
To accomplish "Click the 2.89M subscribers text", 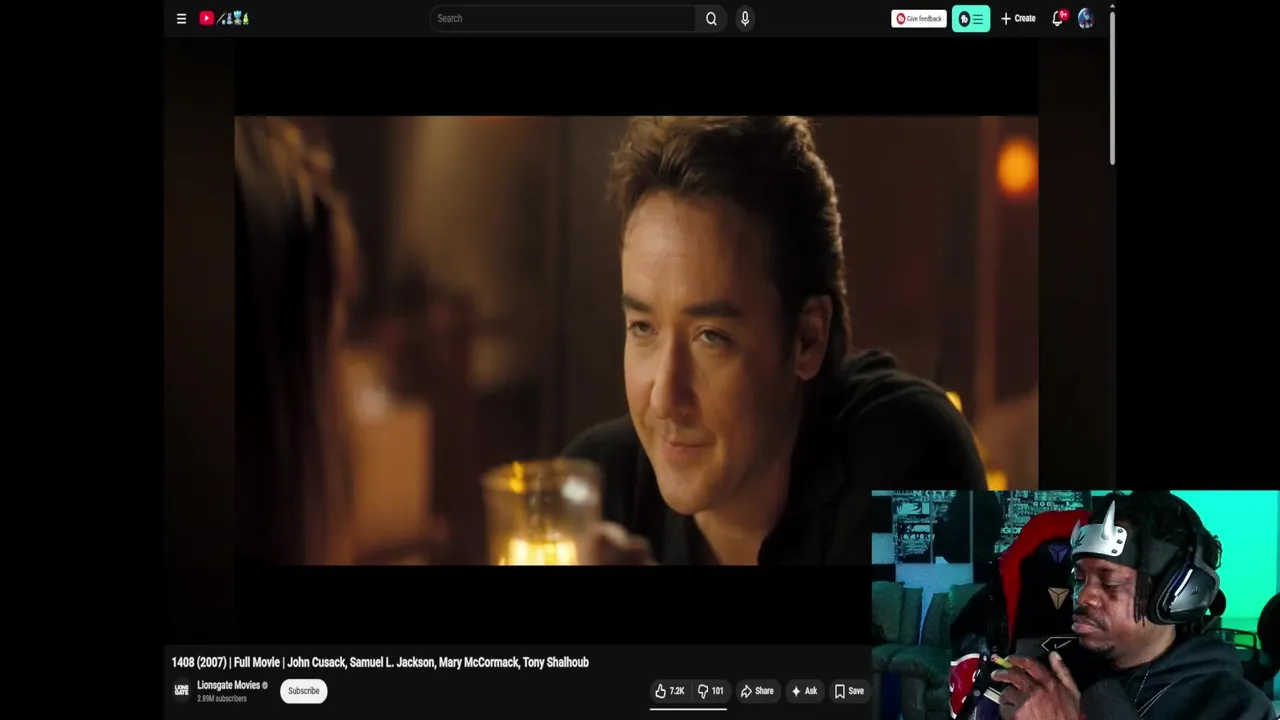I will tap(222, 698).
